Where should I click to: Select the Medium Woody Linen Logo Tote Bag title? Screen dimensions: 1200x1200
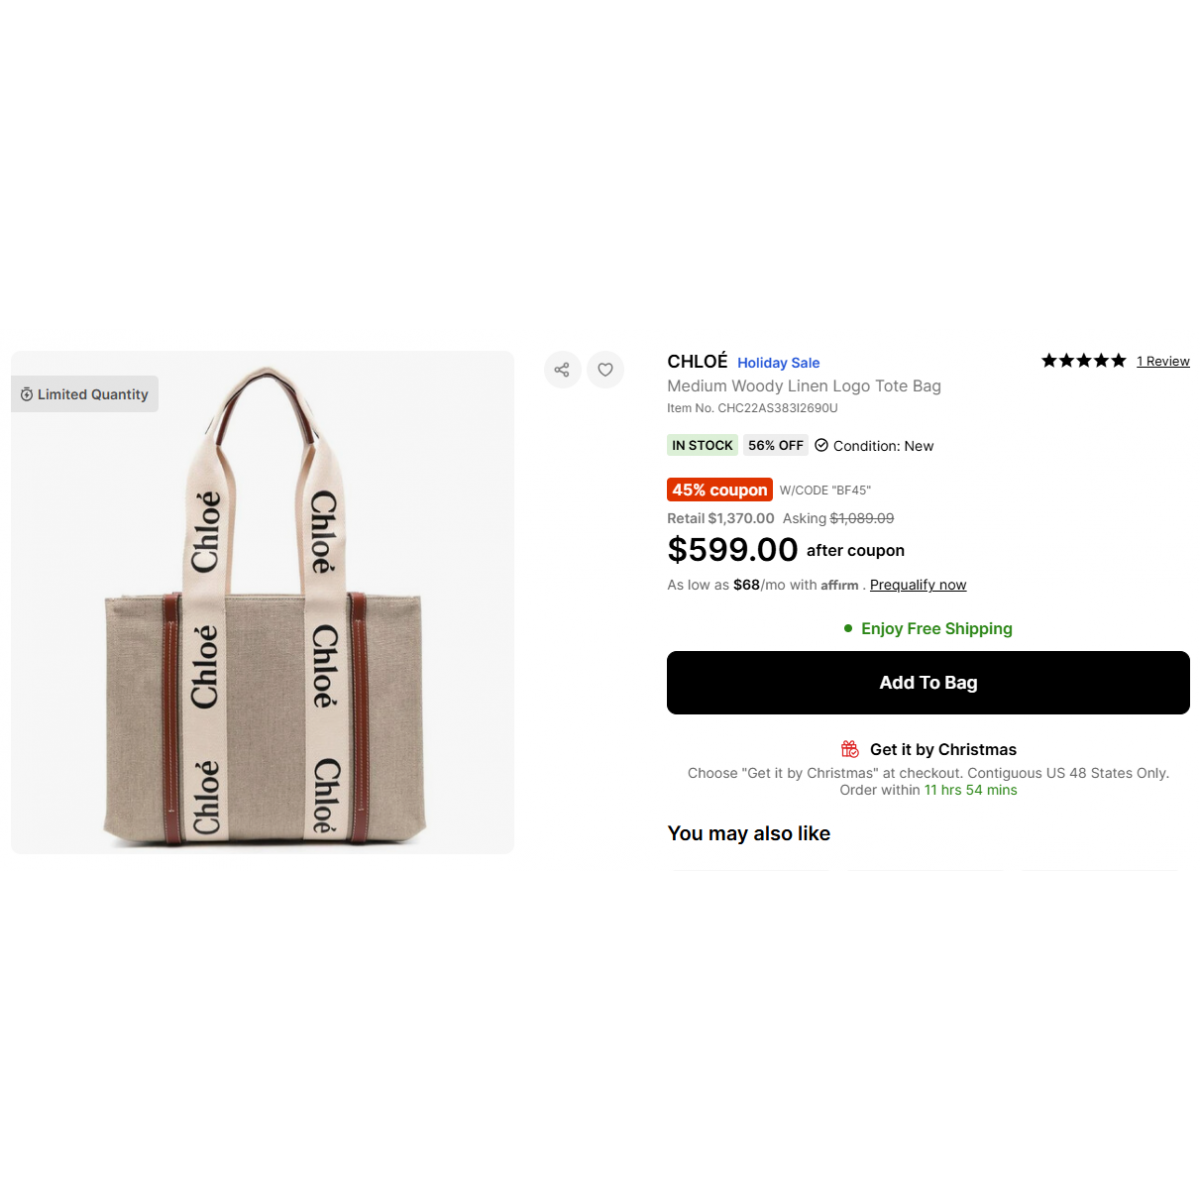(804, 386)
